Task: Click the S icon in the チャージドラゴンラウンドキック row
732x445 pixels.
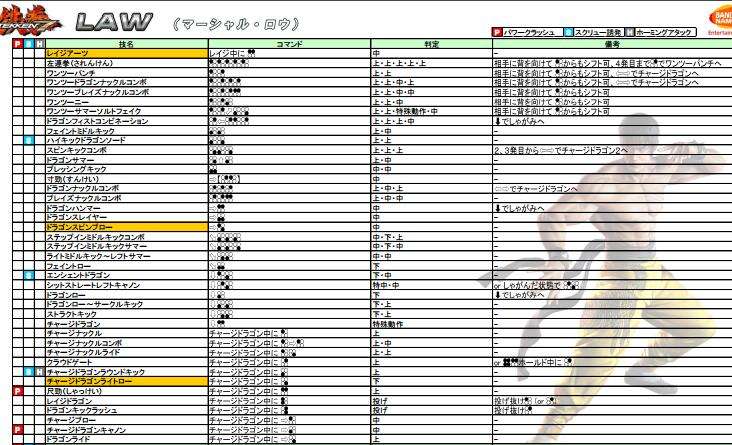Action: coord(29,372)
